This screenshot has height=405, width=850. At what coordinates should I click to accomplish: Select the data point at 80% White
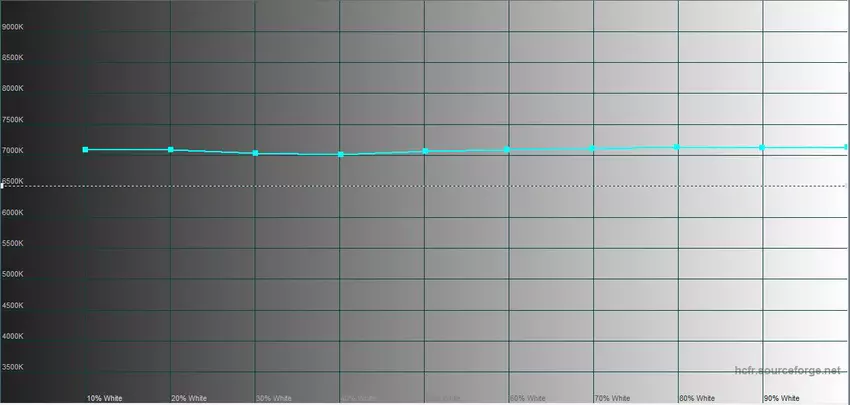tap(677, 147)
